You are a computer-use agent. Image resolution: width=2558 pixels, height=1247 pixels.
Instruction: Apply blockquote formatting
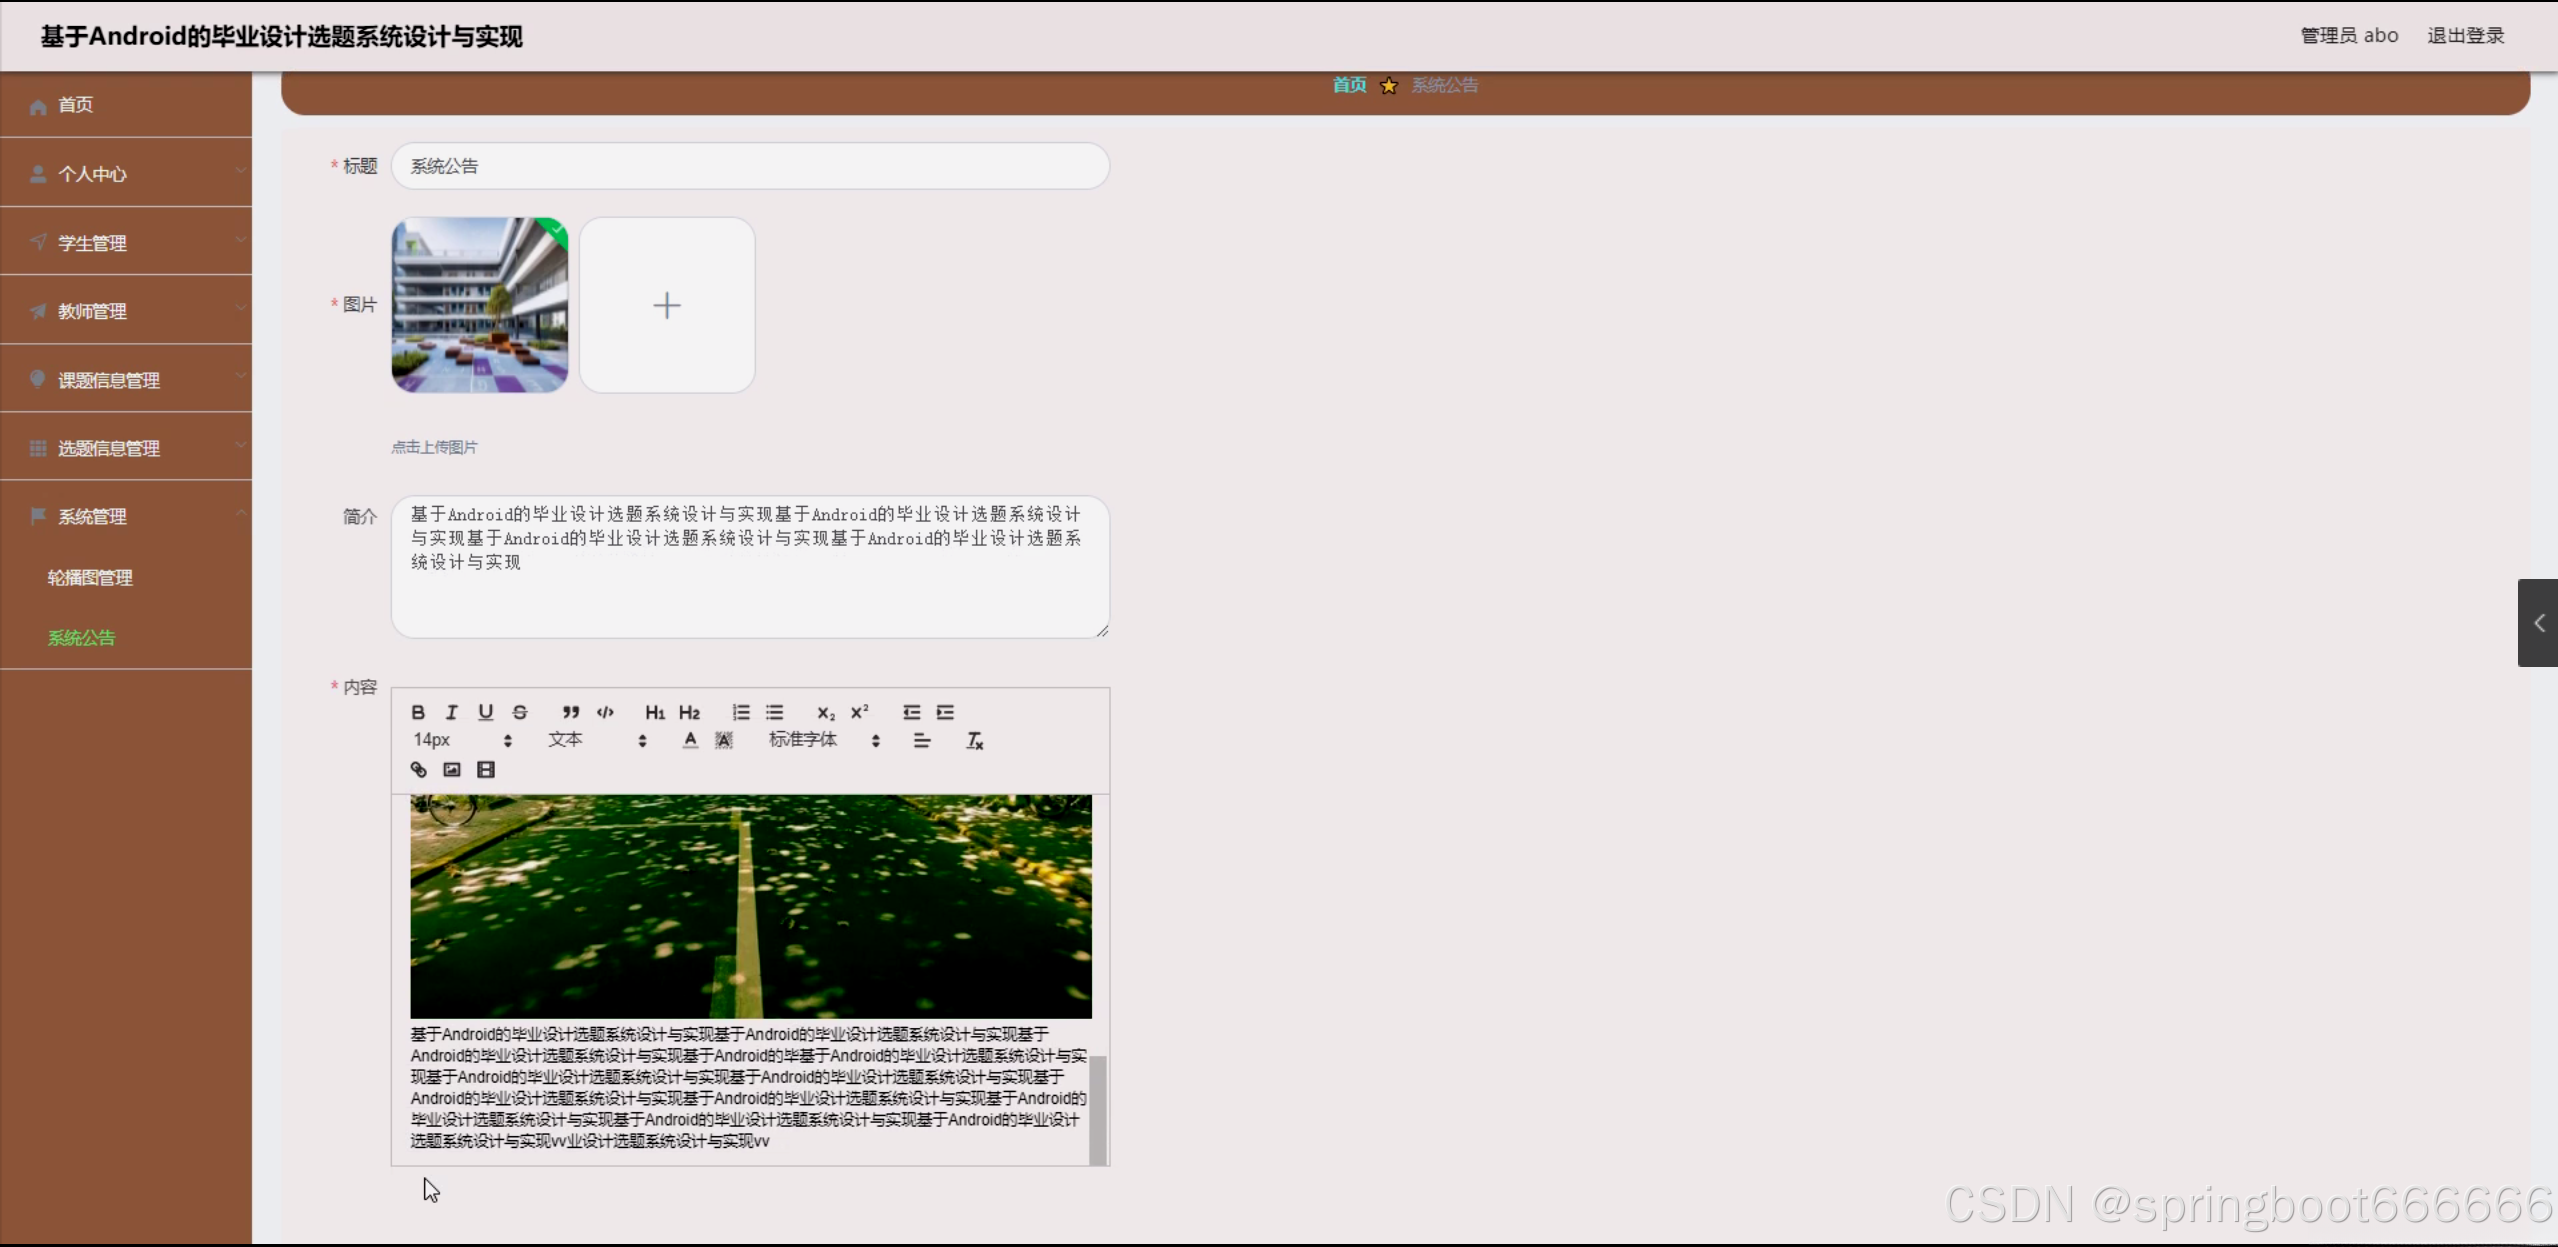tap(570, 712)
